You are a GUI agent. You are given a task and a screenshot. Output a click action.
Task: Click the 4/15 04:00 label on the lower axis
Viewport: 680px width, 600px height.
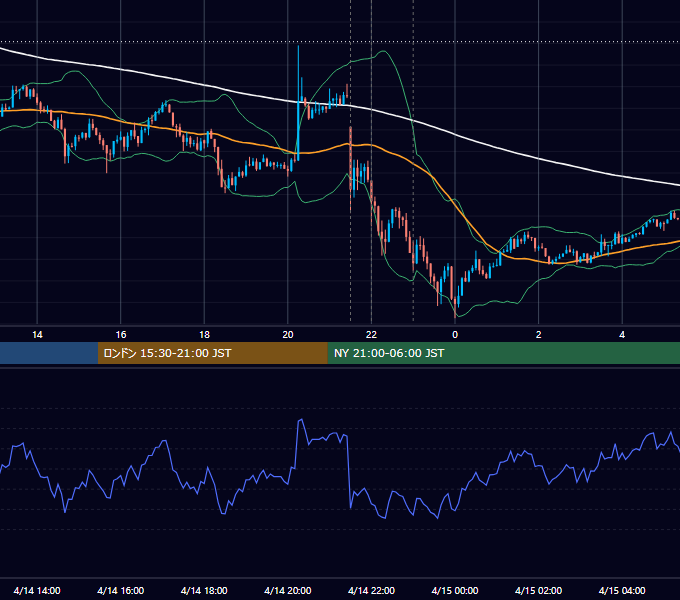click(x=622, y=590)
